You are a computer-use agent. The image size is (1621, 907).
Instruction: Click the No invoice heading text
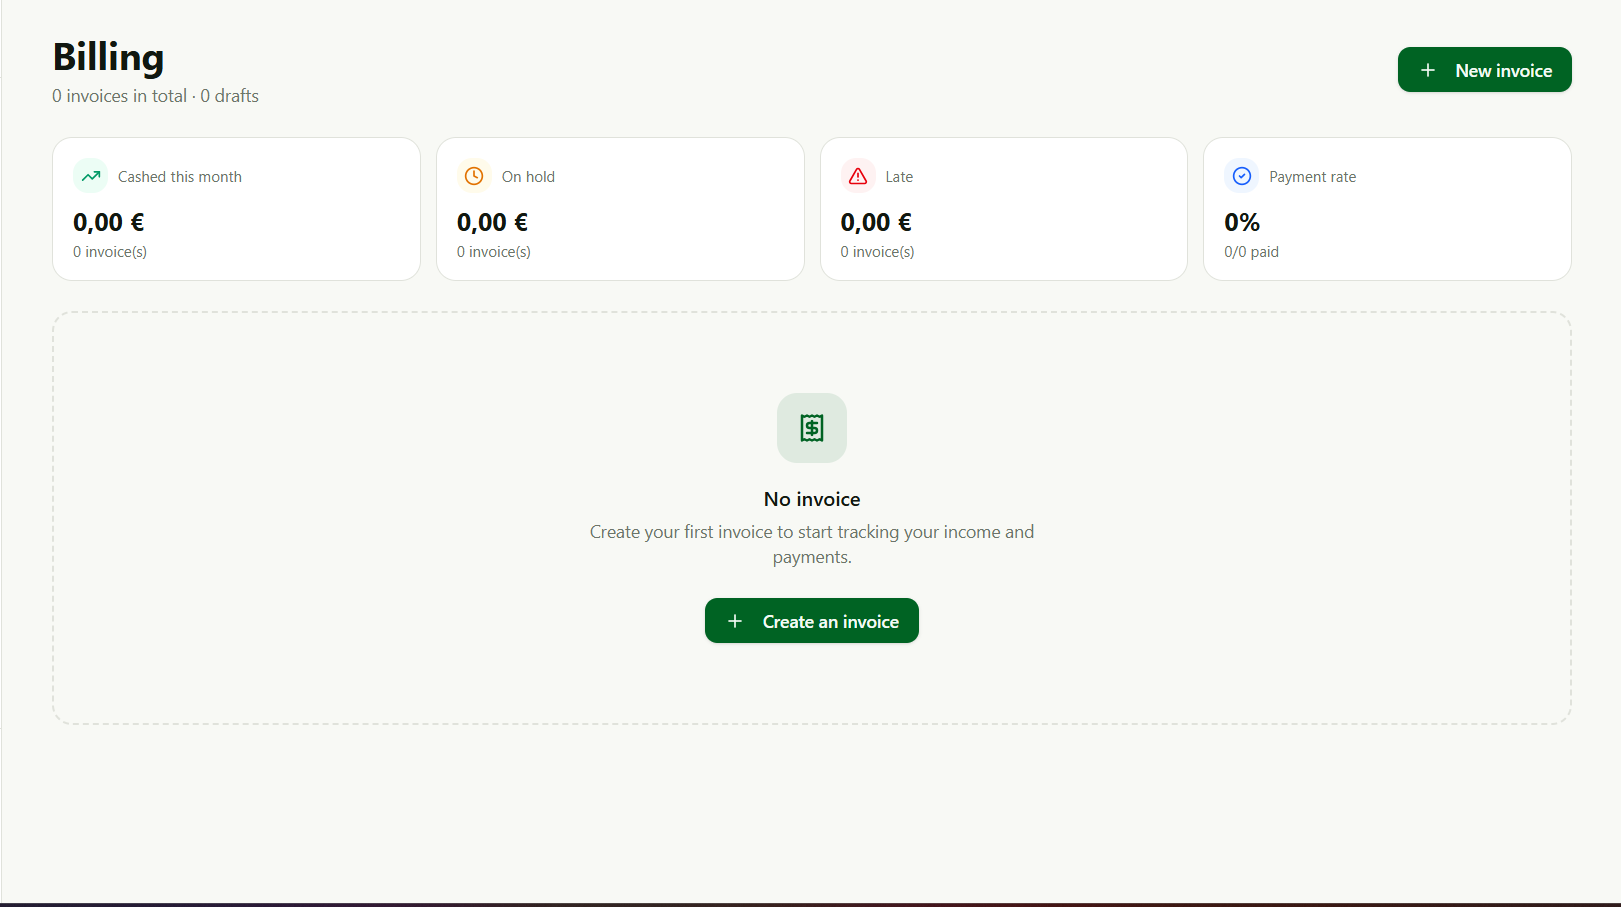click(x=811, y=498)
